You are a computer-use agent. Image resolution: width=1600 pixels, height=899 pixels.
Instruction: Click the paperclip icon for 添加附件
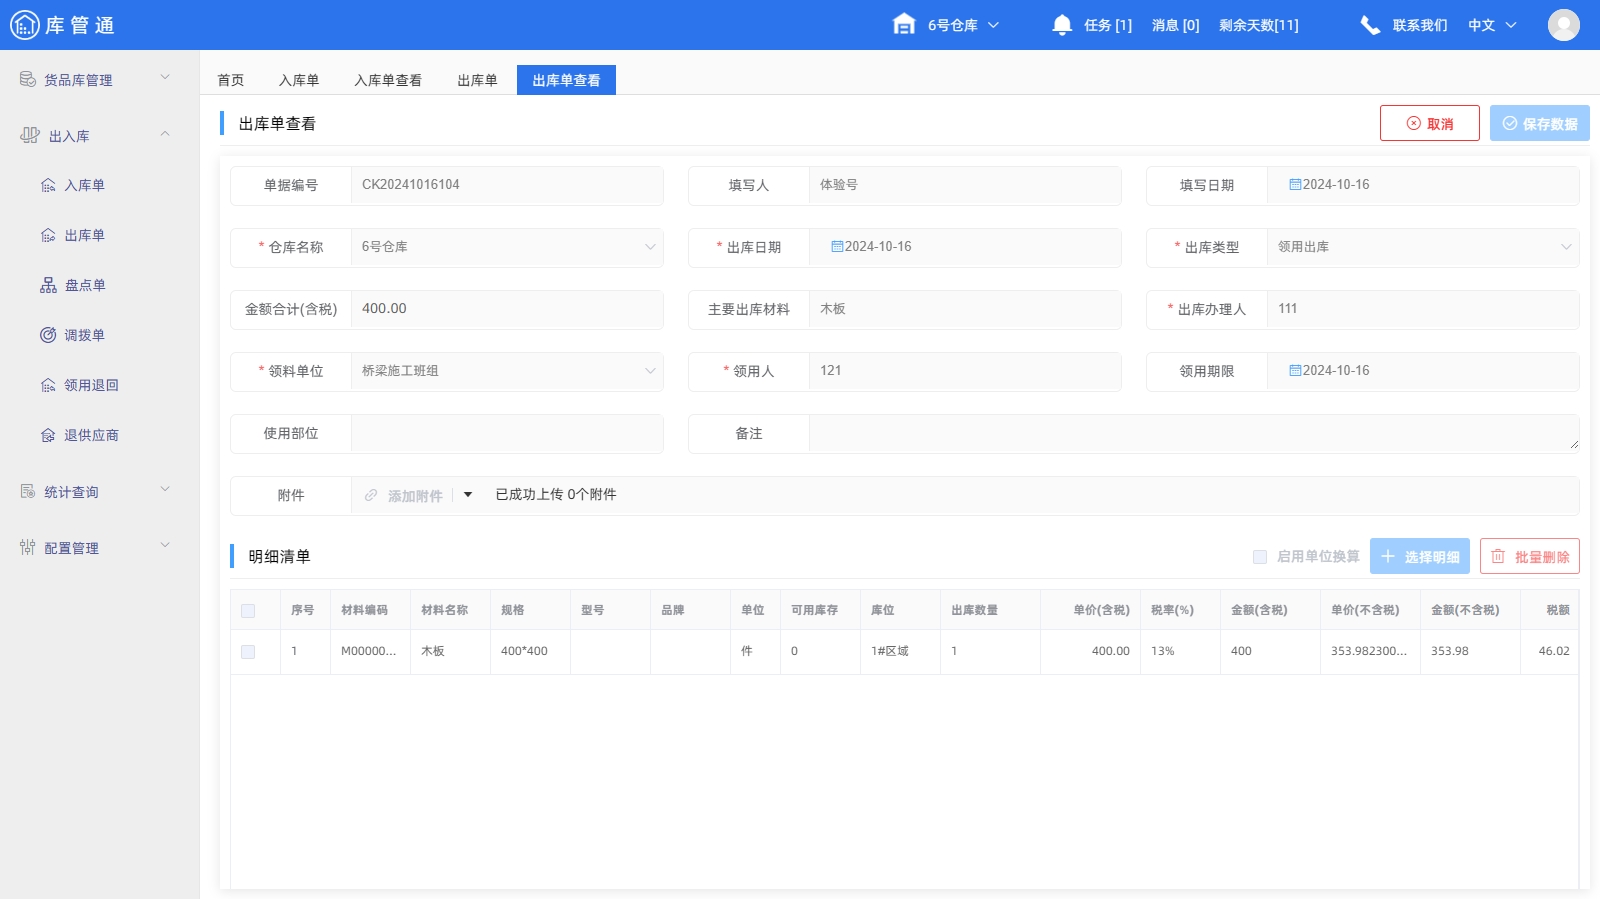[x=371, y=495]
